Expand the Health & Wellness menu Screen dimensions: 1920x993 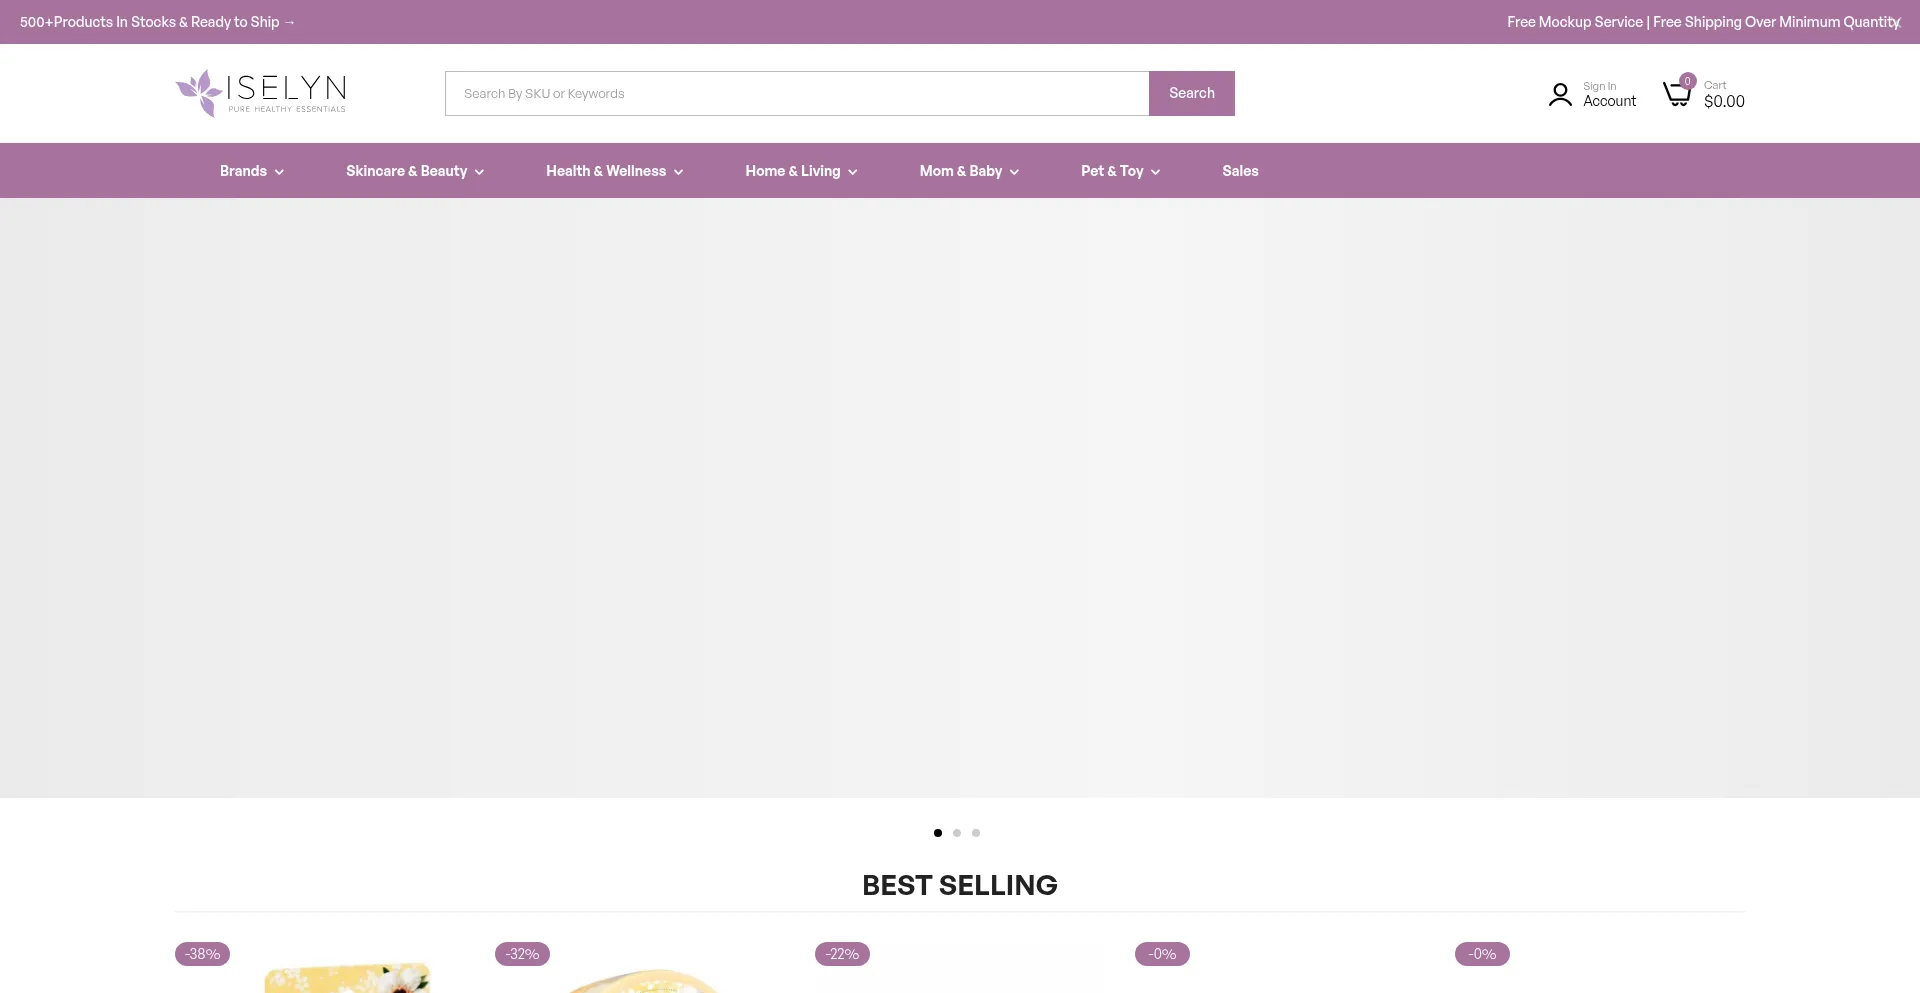[x=615, y=171]
